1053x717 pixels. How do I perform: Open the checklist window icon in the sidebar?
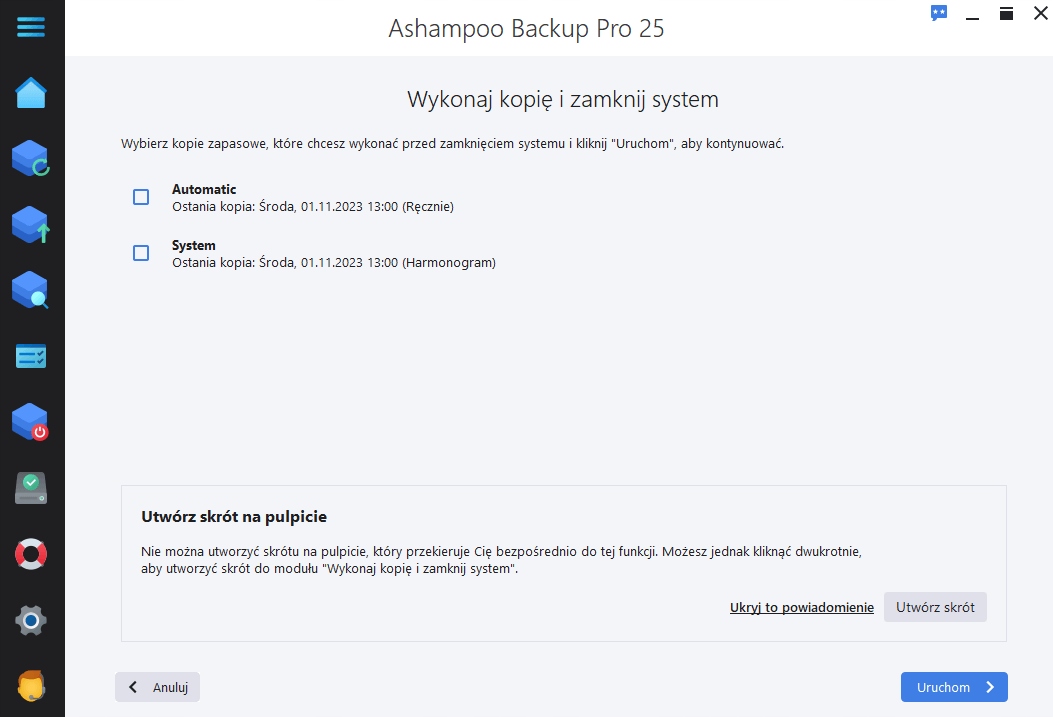click(31, 356)
